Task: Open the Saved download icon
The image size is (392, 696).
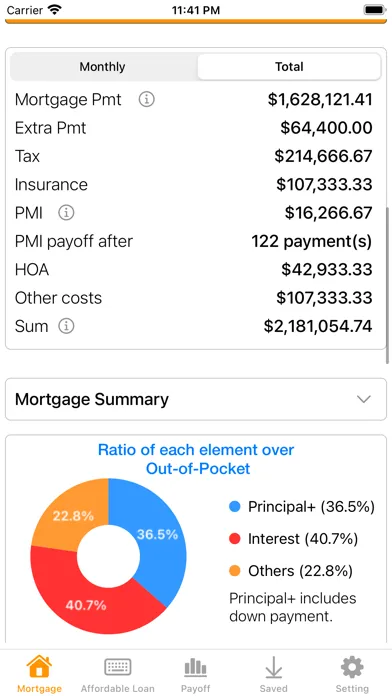Action: [273, 668]
